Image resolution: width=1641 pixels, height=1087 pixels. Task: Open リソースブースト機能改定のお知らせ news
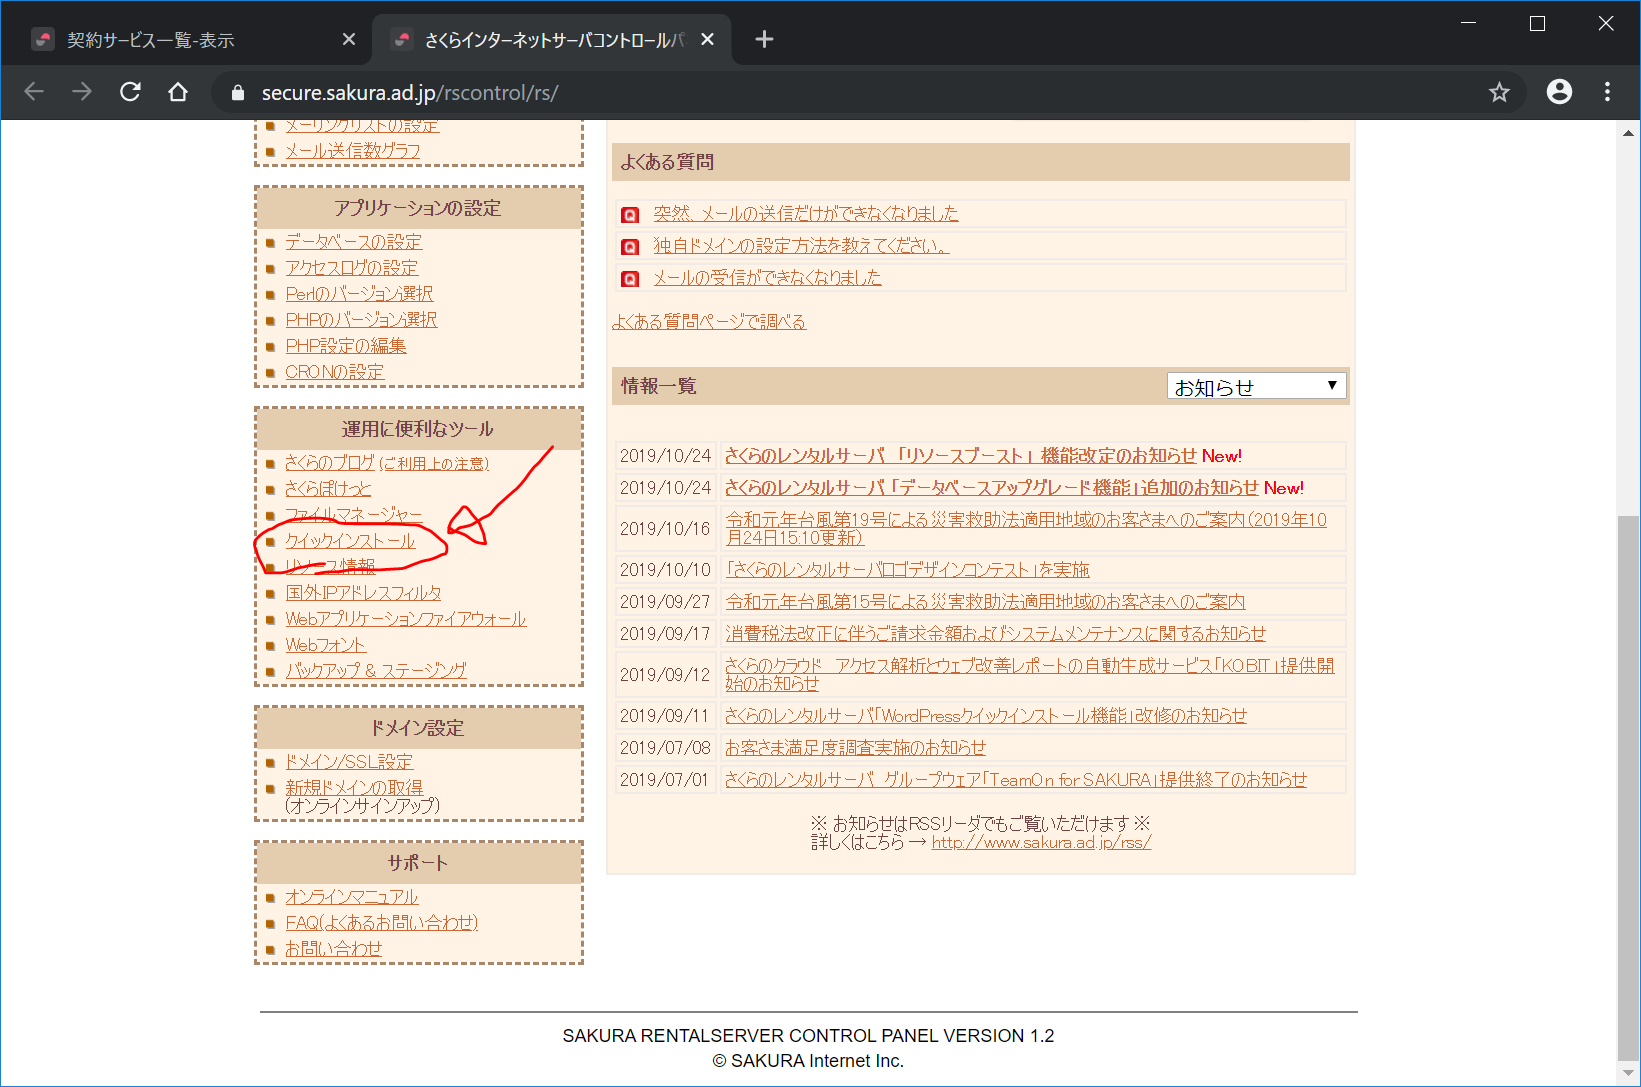tap(961, 455)
